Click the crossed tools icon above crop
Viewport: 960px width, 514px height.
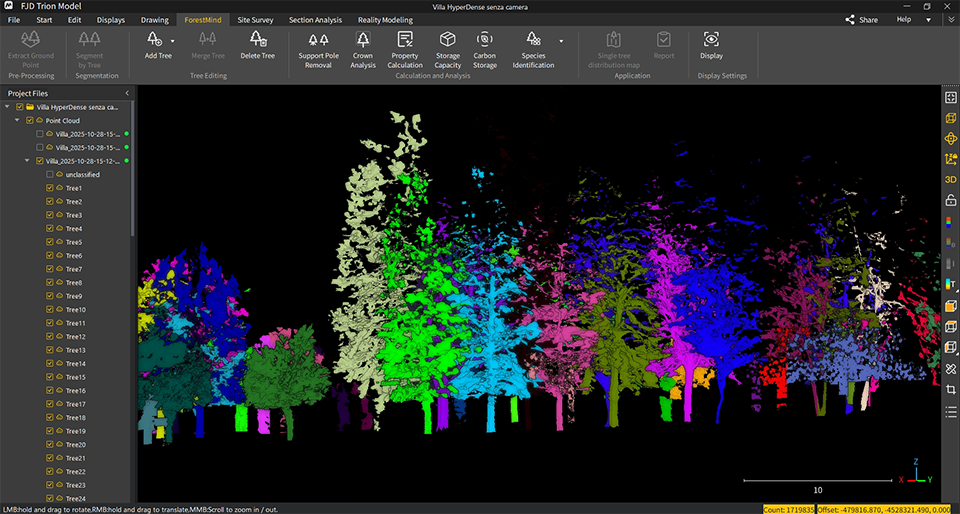[x=950, y=368]
